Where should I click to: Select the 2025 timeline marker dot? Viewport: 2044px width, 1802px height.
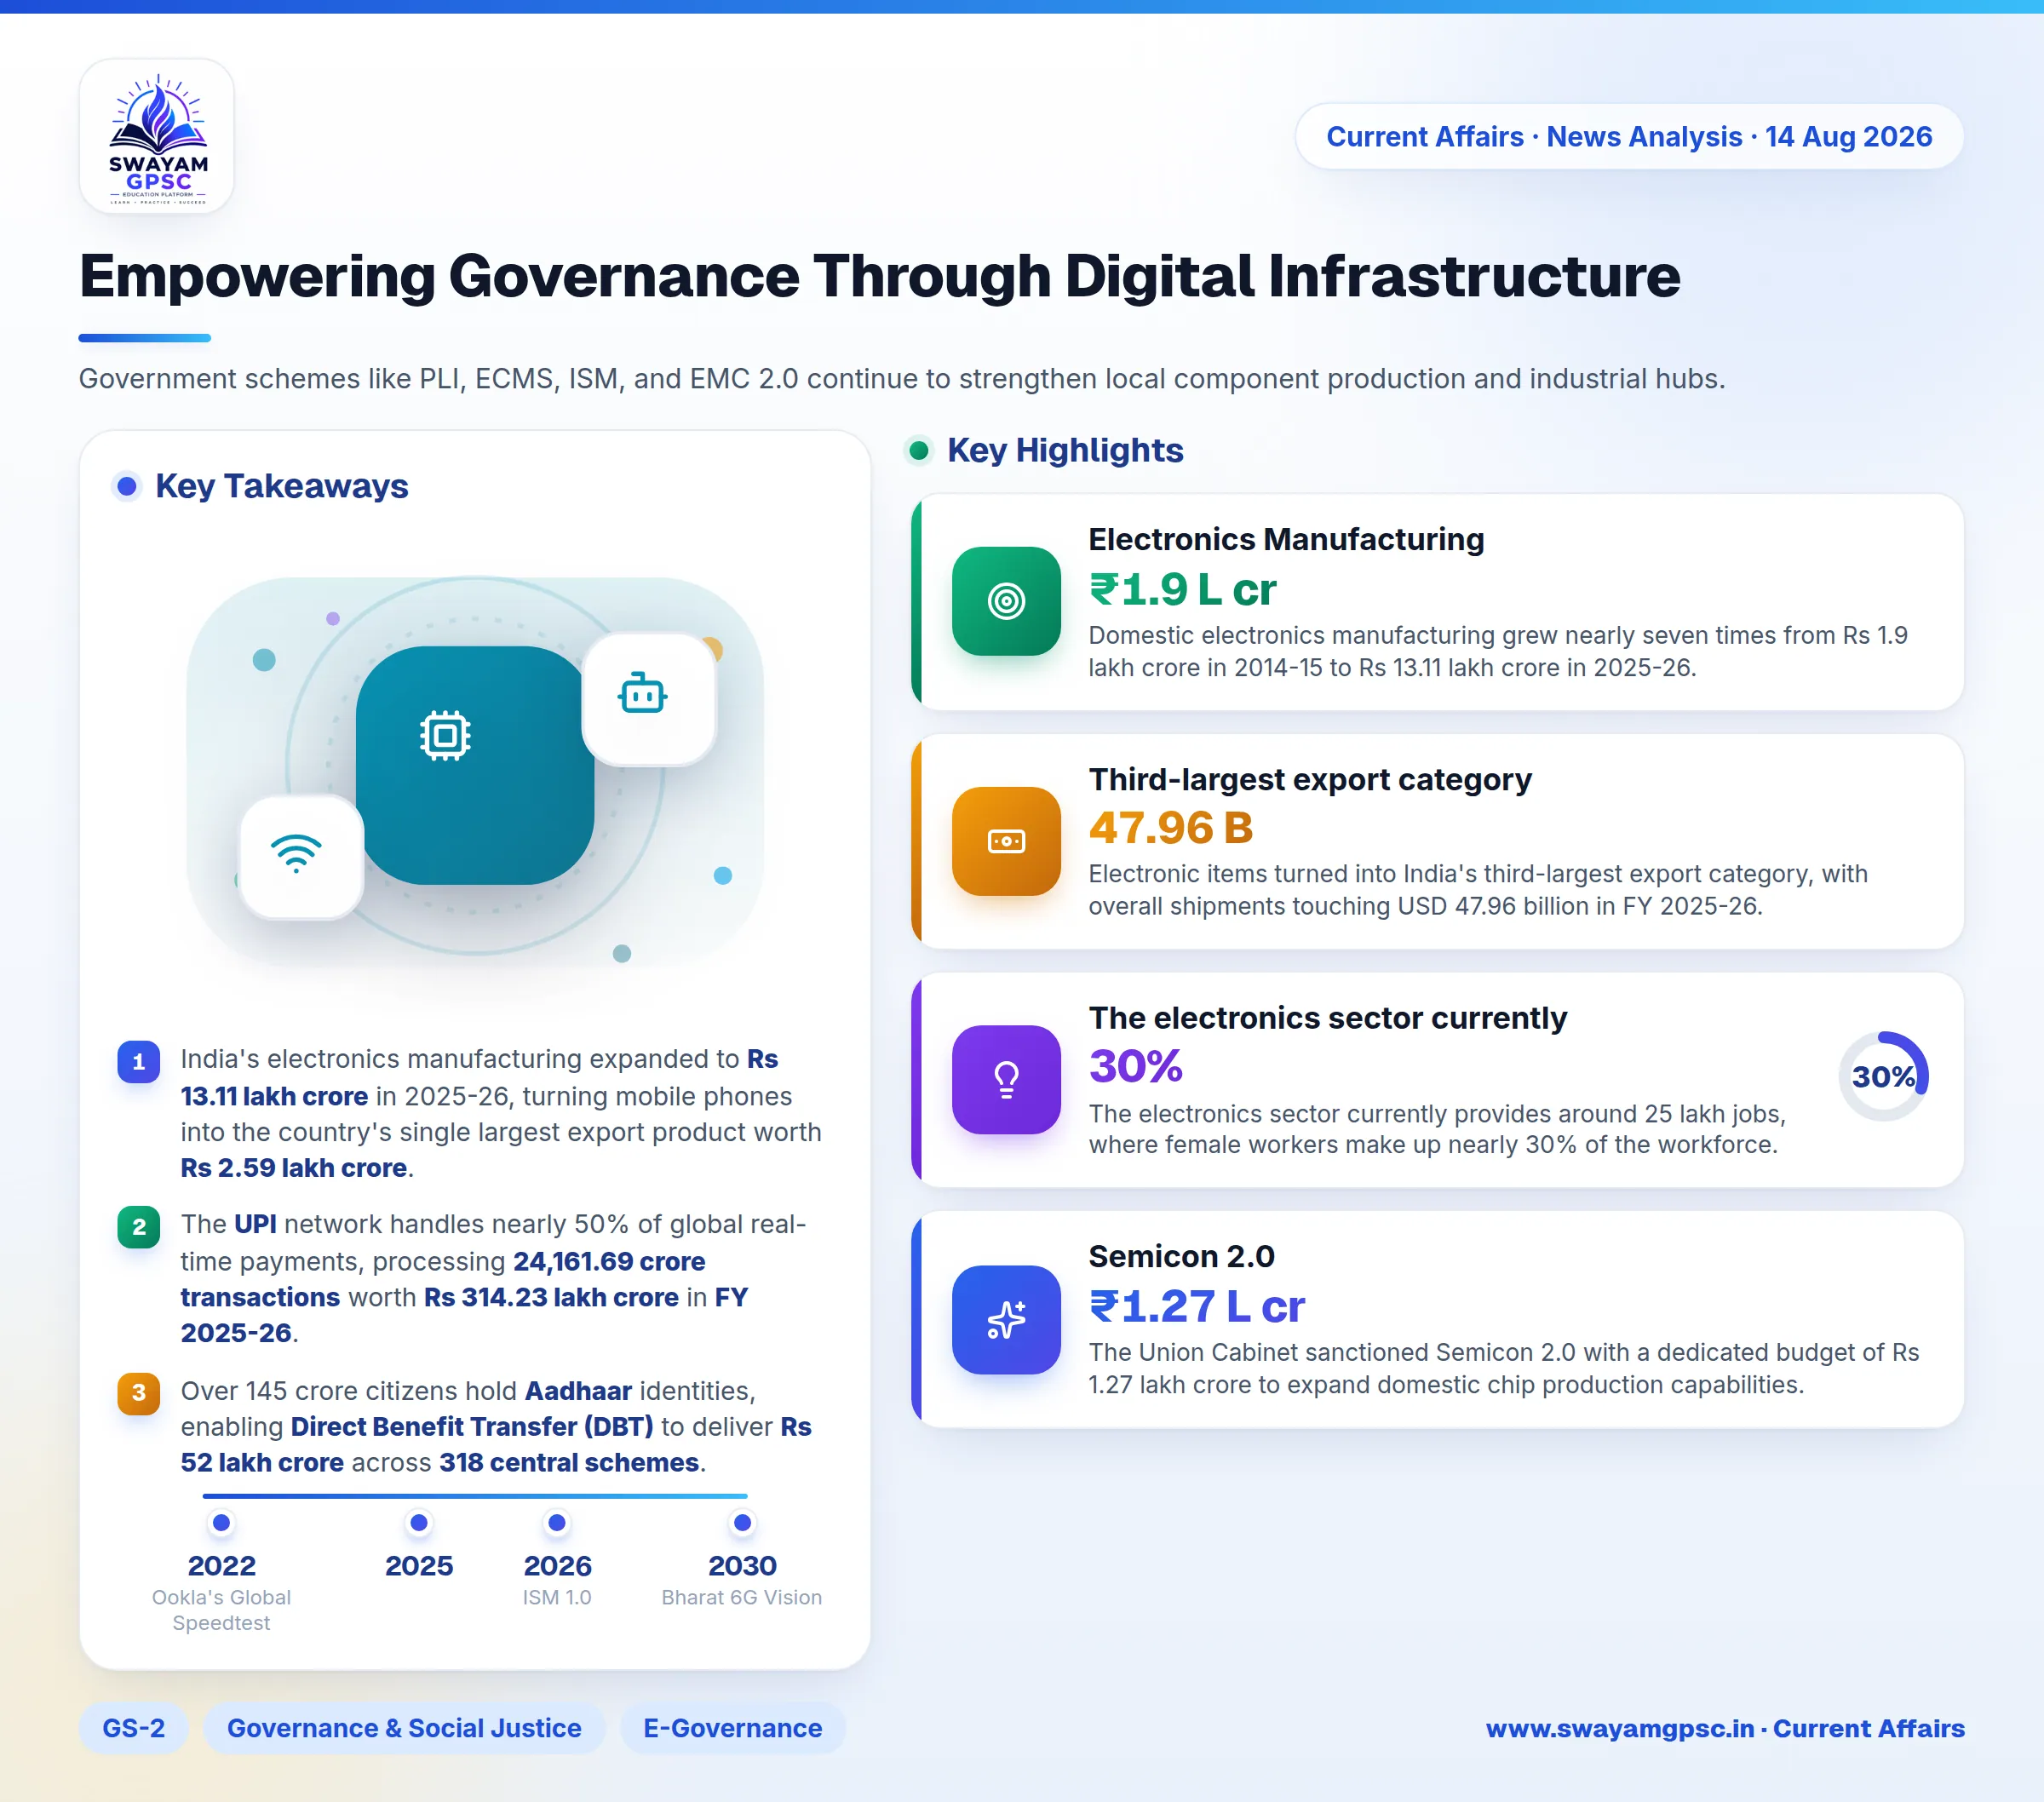419,1523
